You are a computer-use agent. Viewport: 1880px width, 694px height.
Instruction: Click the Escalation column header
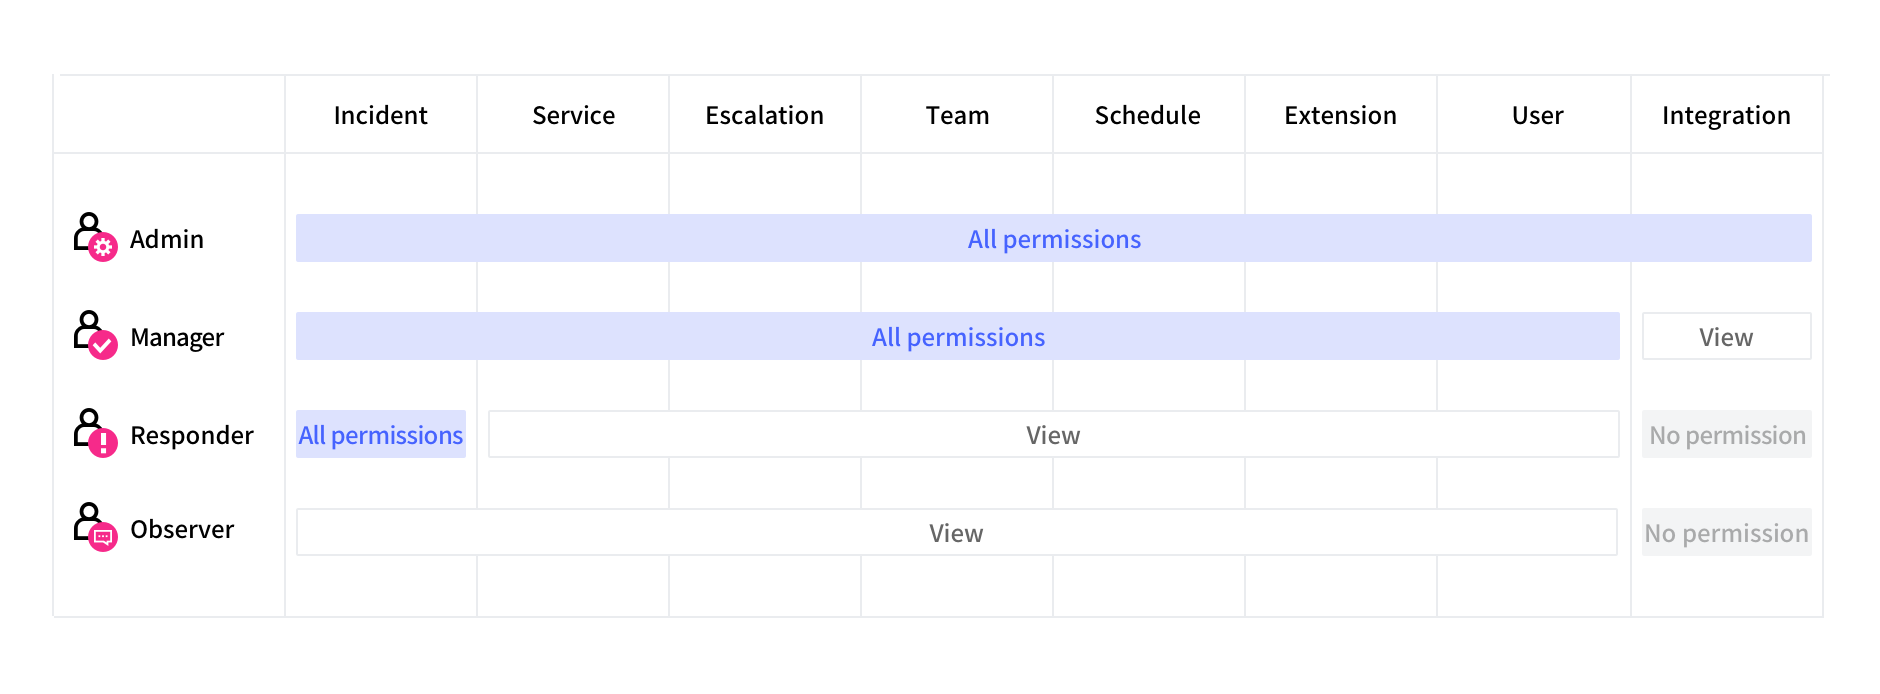(764, 116)
